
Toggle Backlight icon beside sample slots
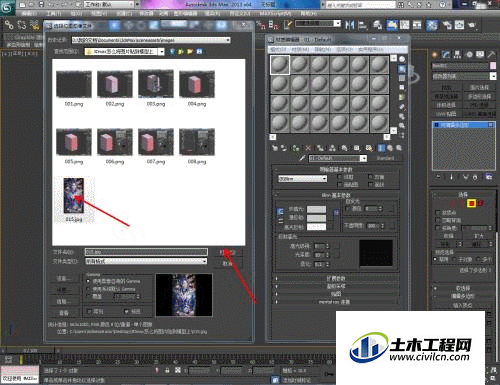pyautogui.click(x=402, y=69)
